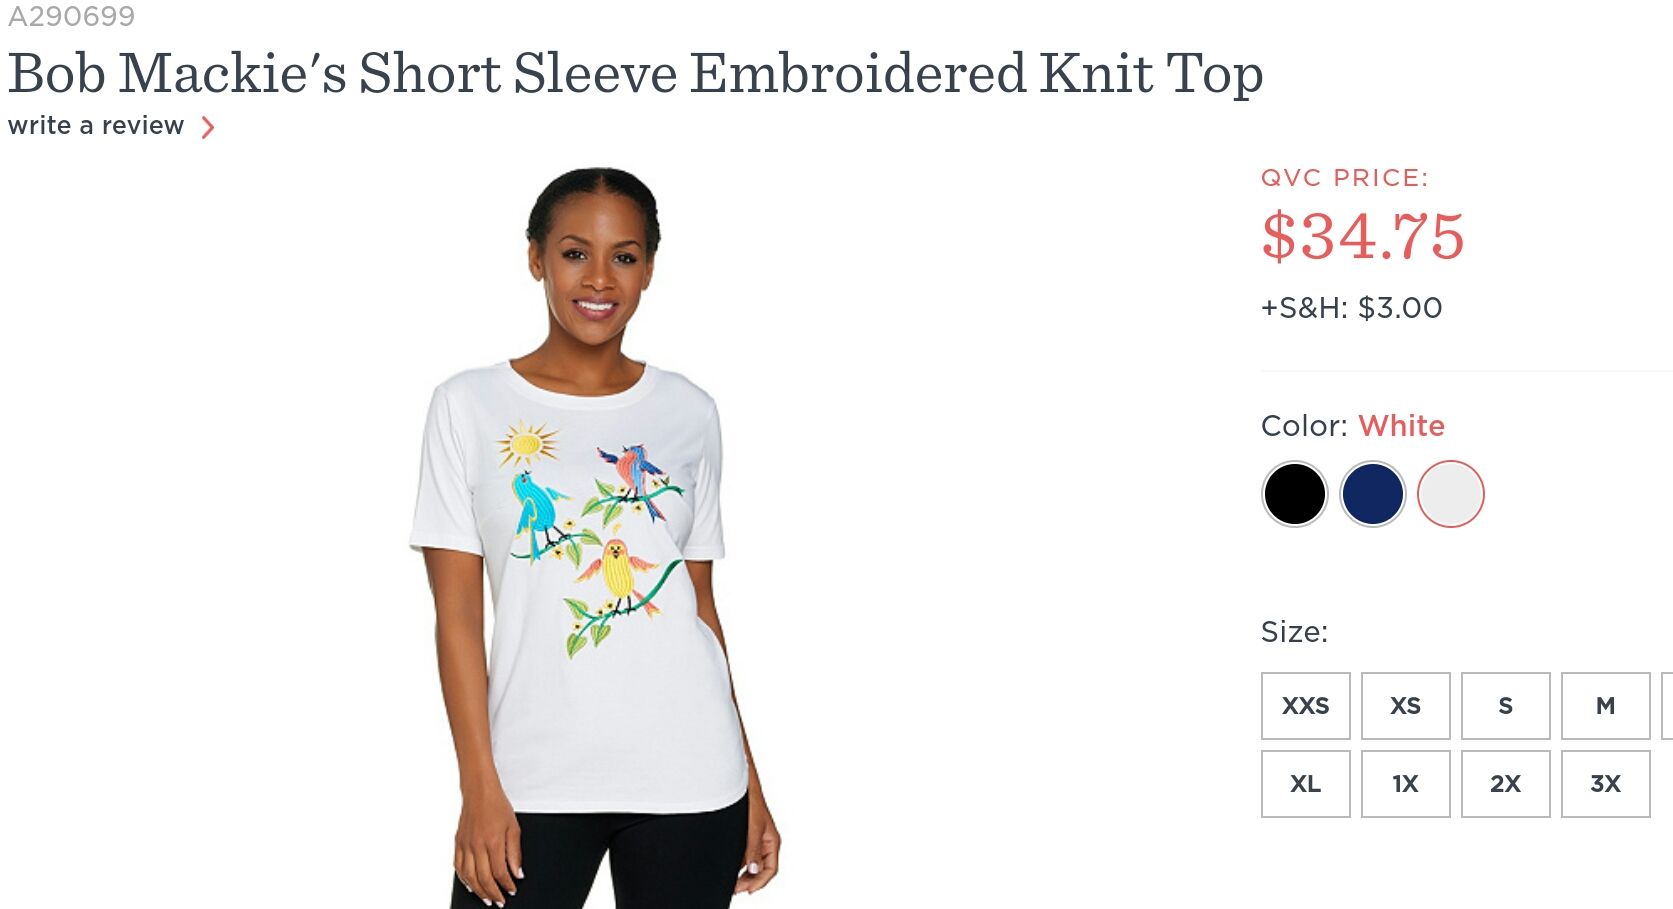The width and height of the screenshot is (1673, 909).
Task: Click the model product image
Action: click(595, 538)
